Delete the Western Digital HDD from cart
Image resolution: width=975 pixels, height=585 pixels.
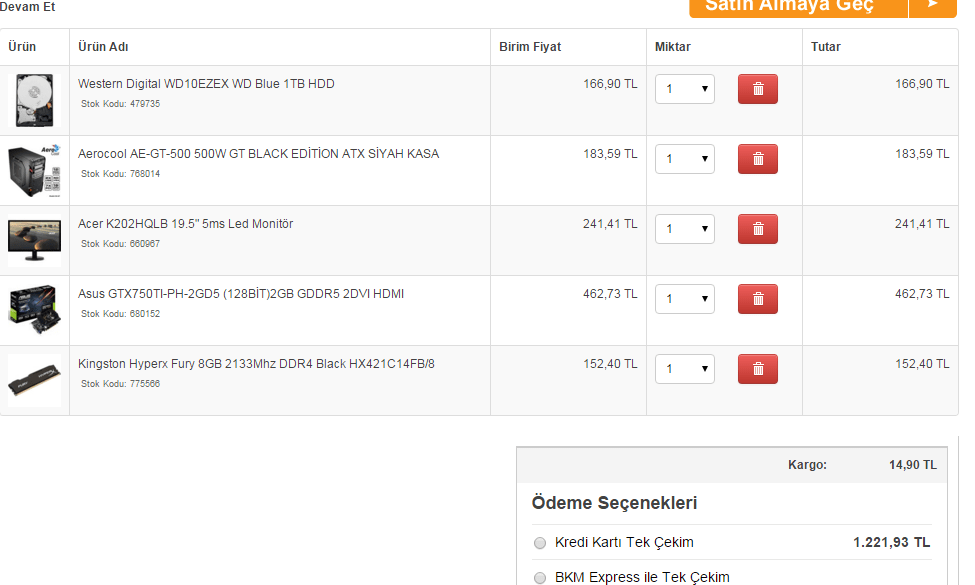pos(757,89)
